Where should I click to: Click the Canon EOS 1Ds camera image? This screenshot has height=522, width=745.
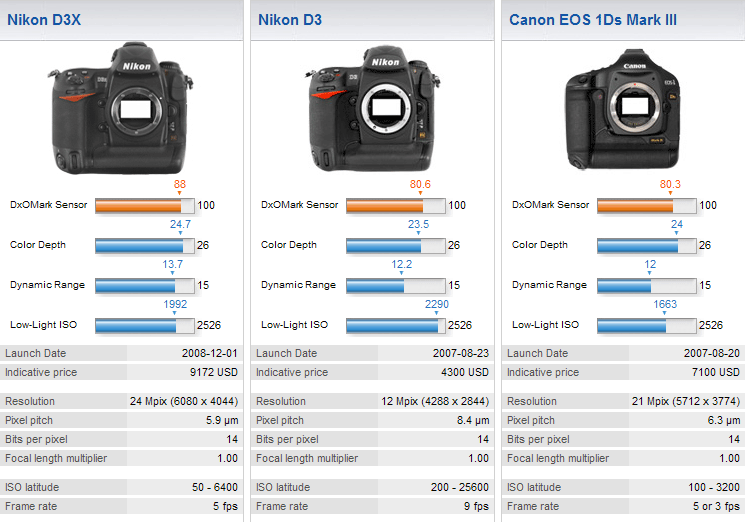(623, 109)
